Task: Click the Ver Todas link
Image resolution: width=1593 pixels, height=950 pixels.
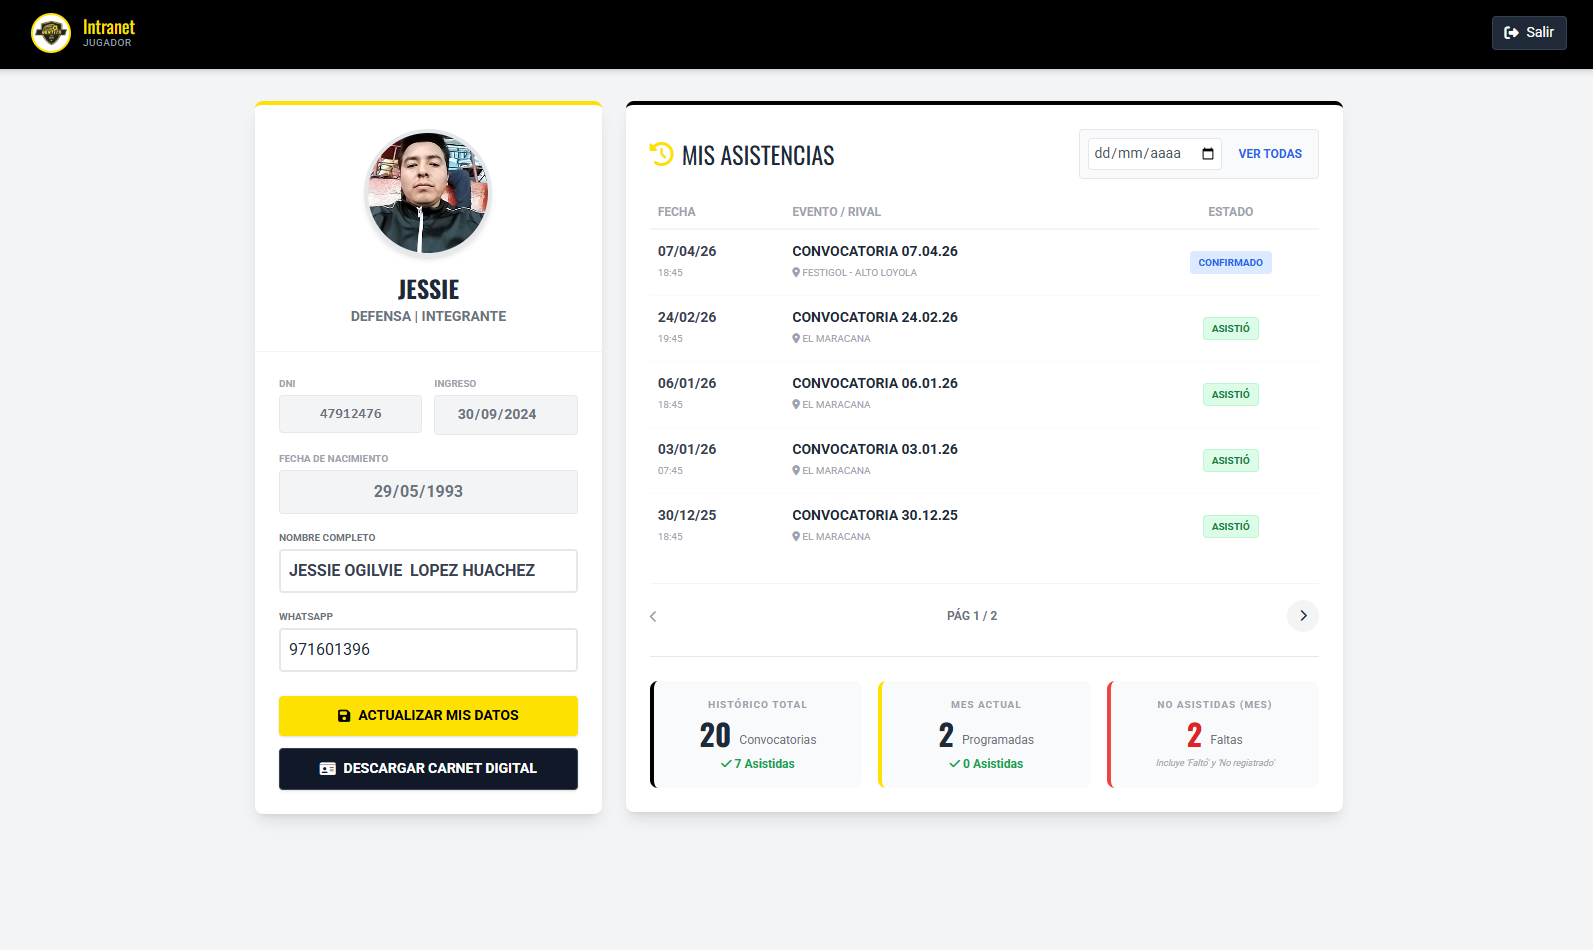Action: [x=1269, y=154]
